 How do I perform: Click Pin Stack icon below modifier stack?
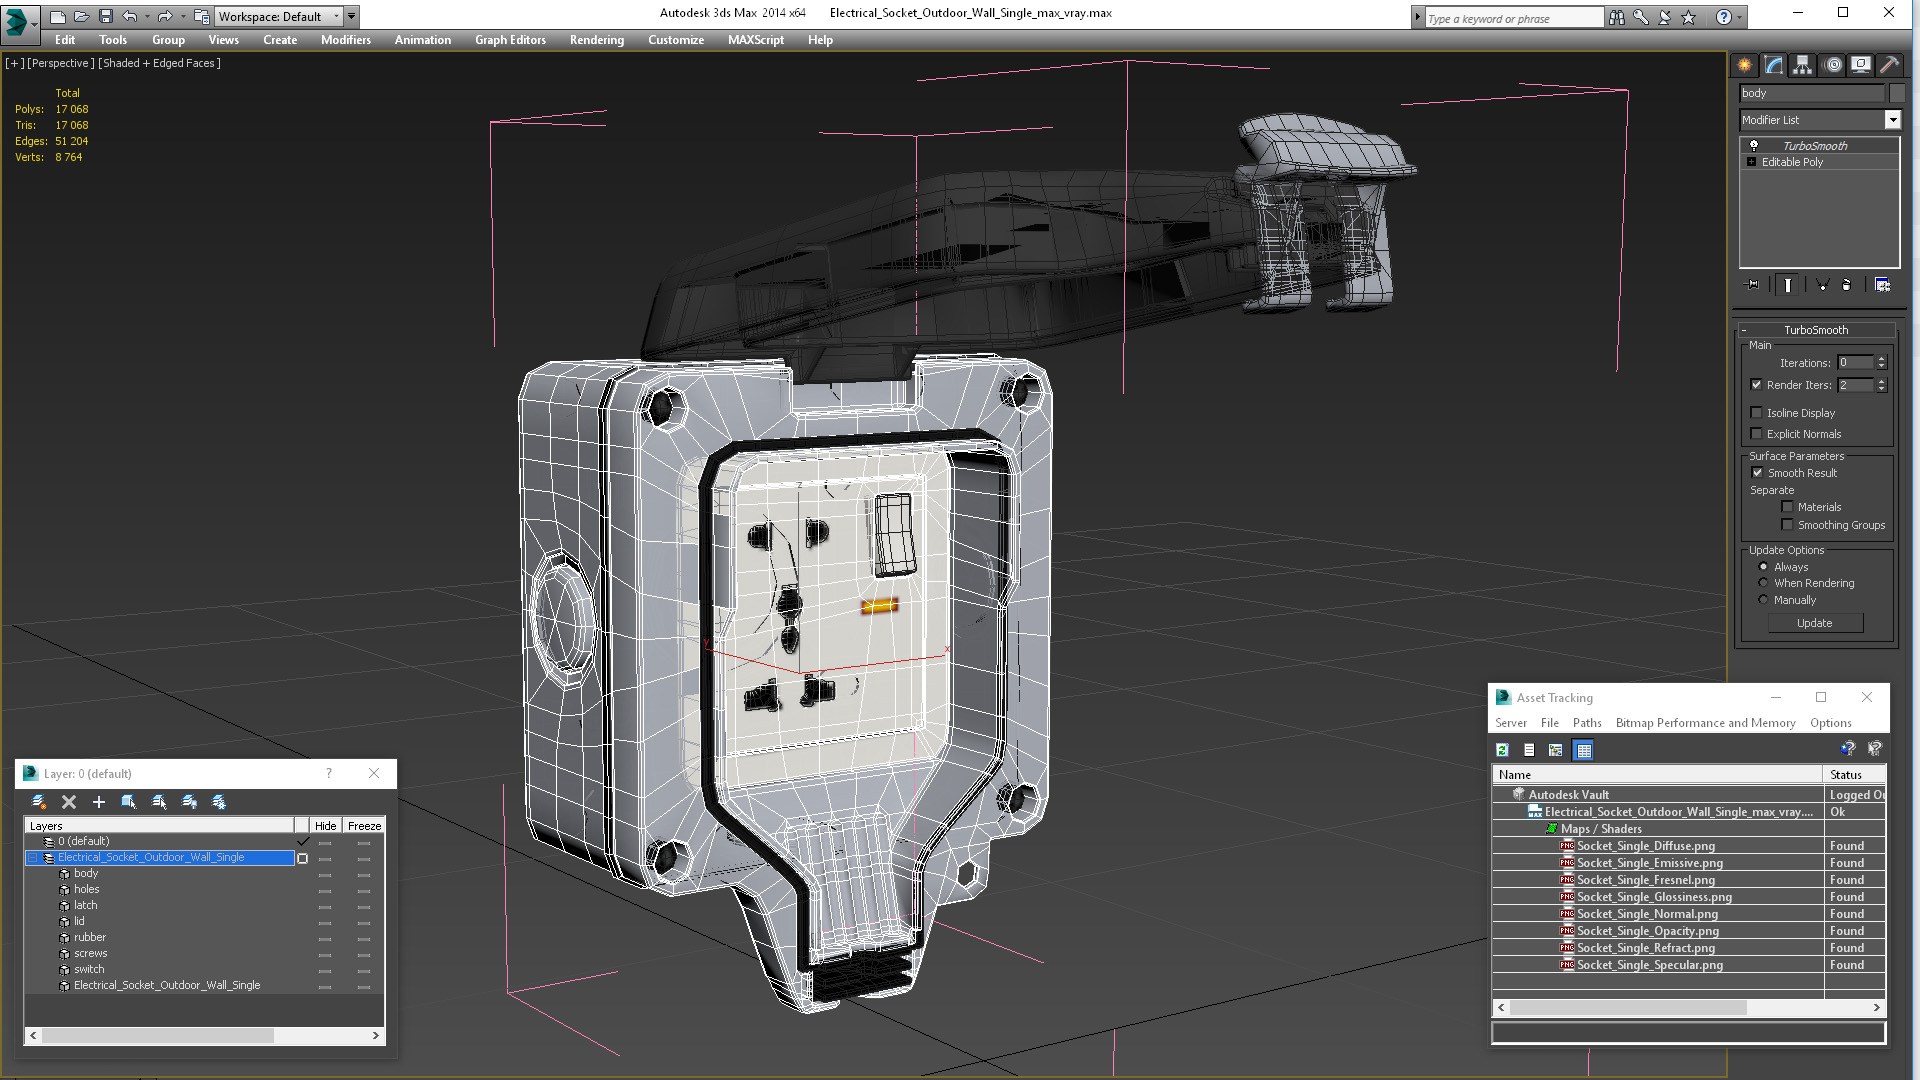(x=1752, y=285)
